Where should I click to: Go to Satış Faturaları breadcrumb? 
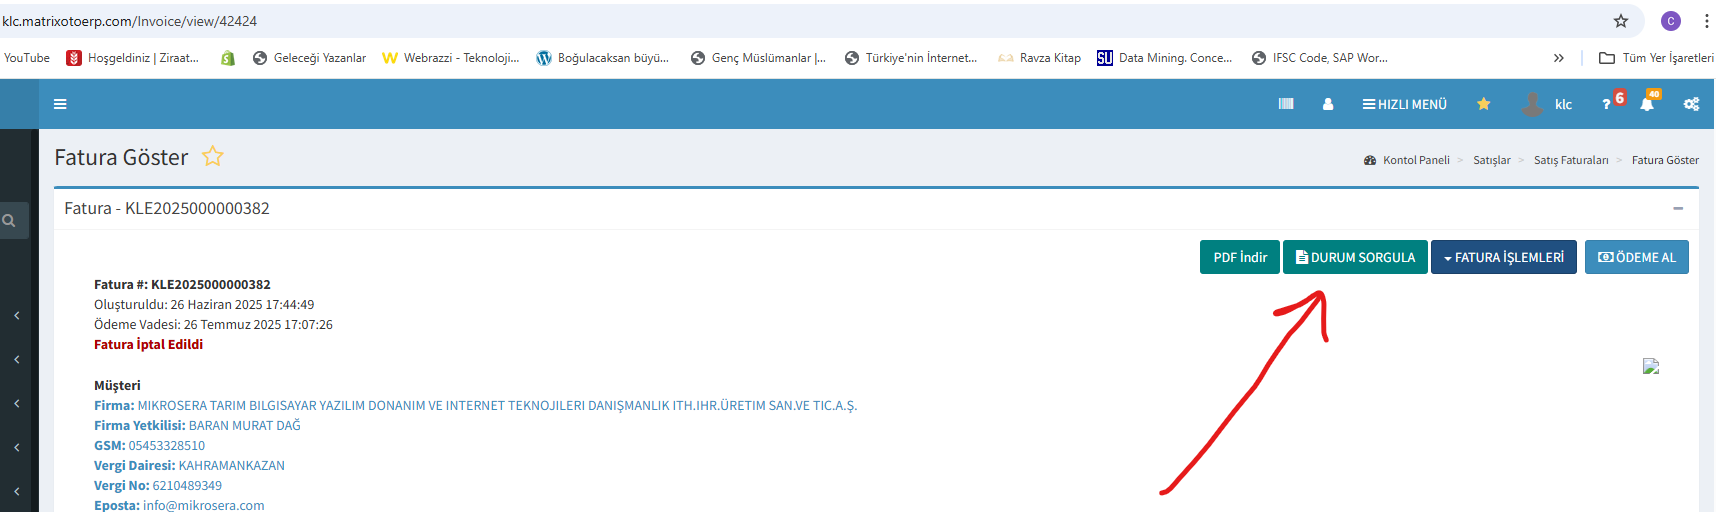click(x=1570, y=160)
